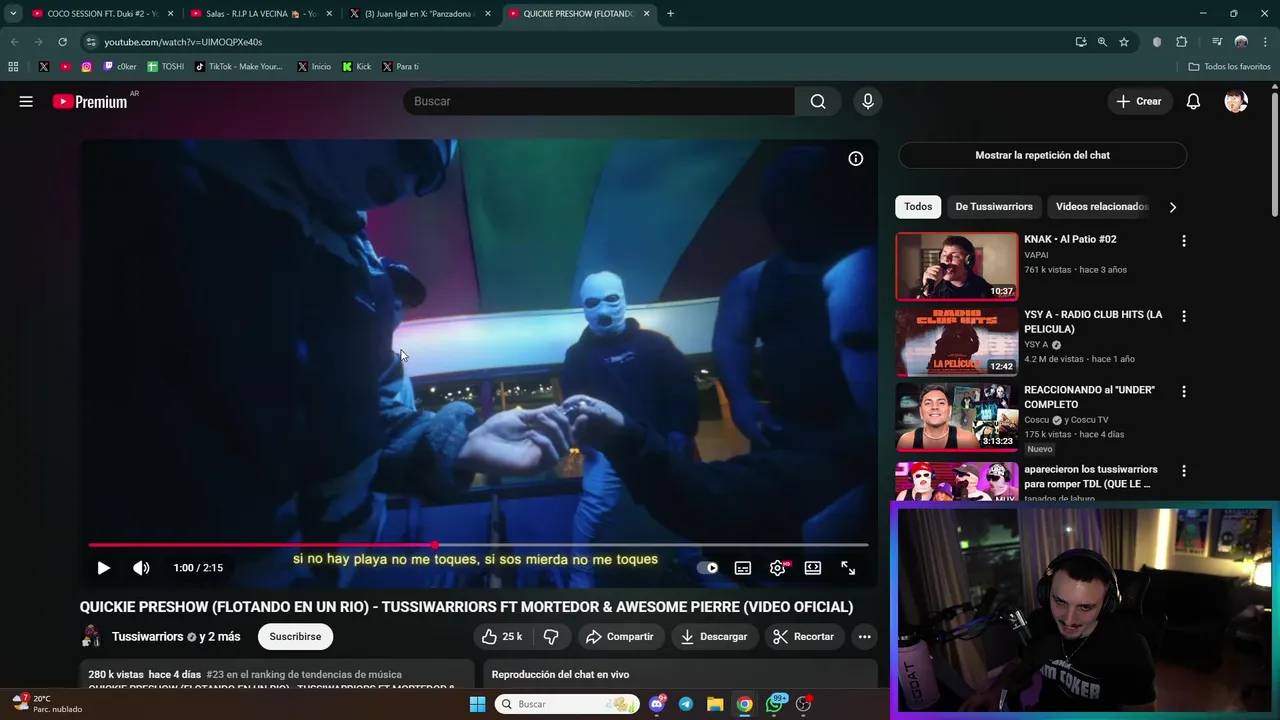The image size is (1280, 720).
Task: Open the Kick bookmark
Action: (x=356, y=67)
